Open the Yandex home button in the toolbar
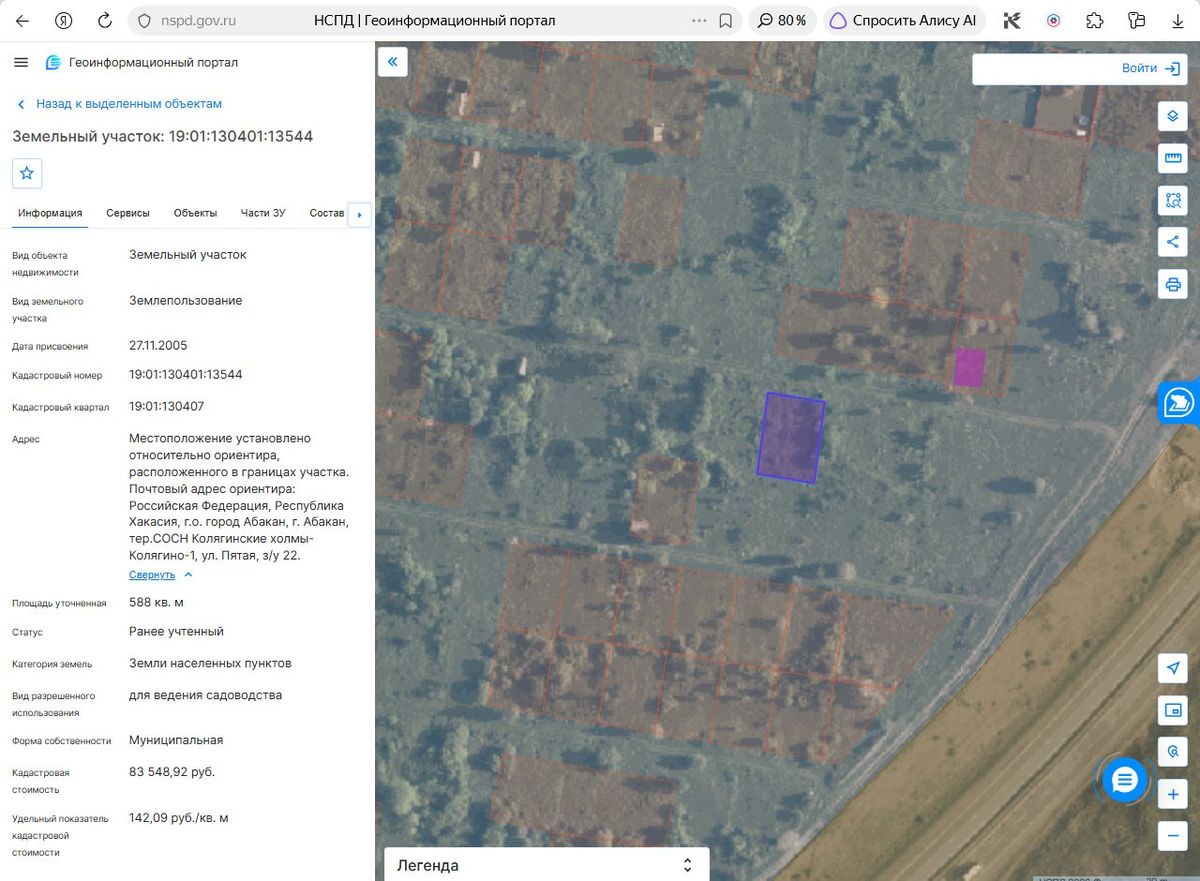 64,20
